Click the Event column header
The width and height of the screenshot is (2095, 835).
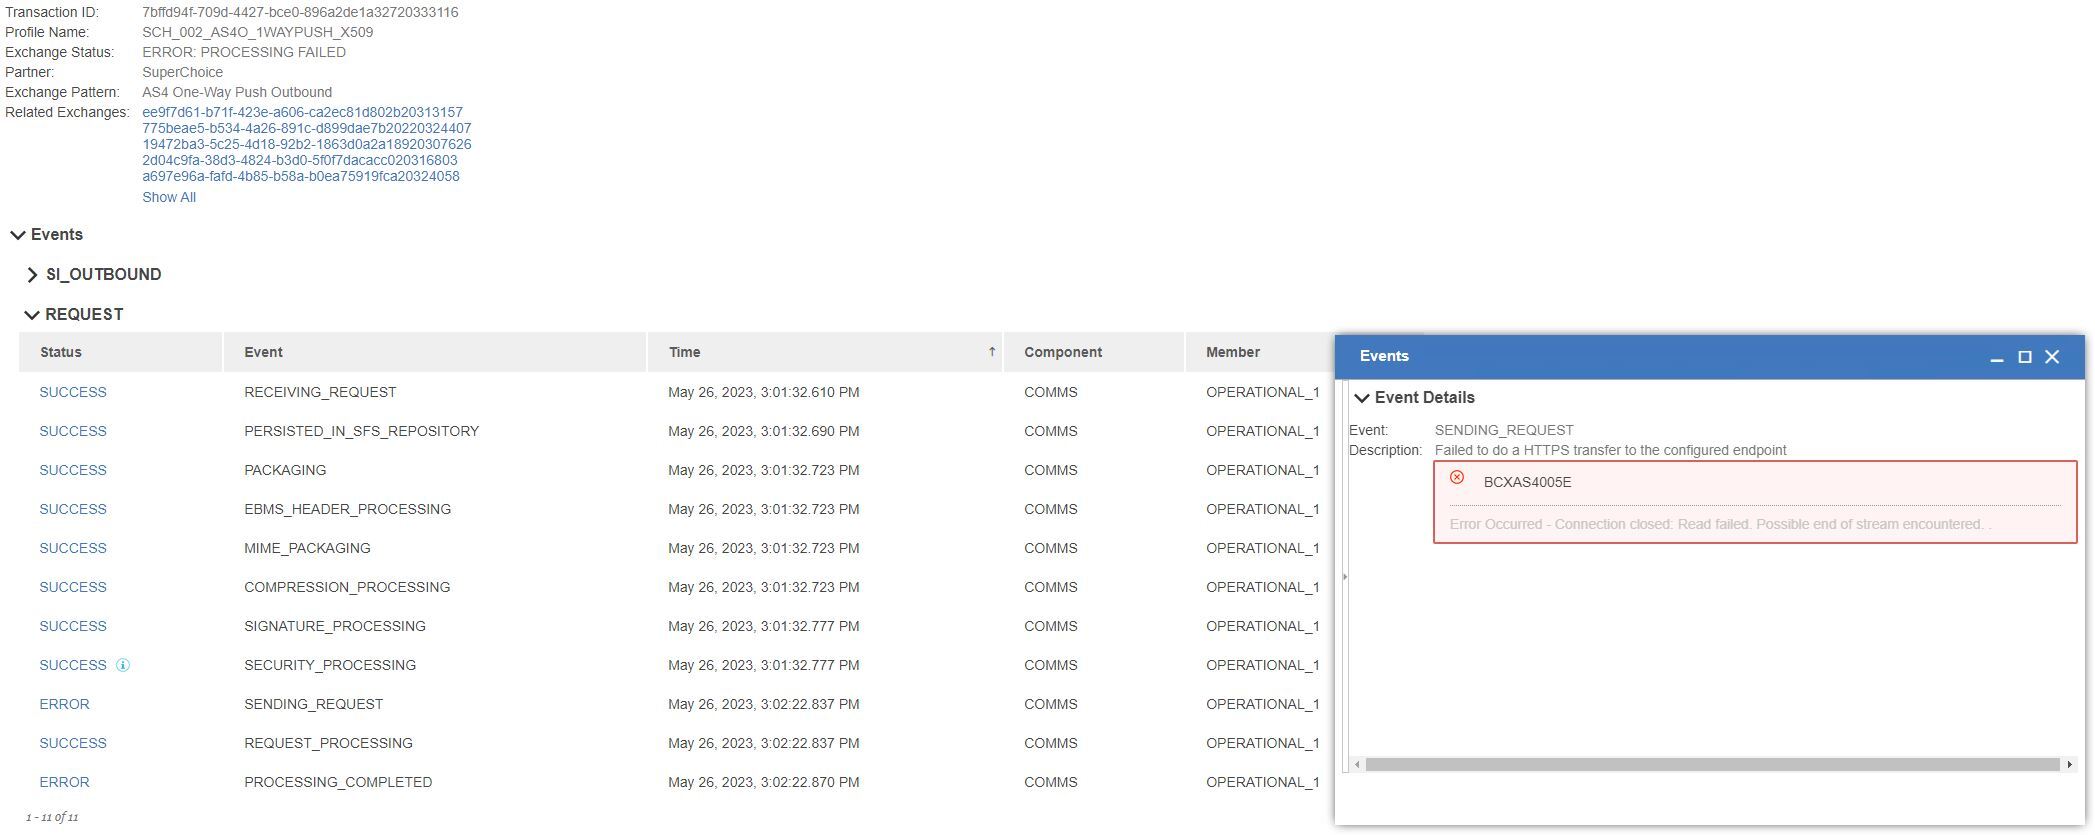[263, 352]
